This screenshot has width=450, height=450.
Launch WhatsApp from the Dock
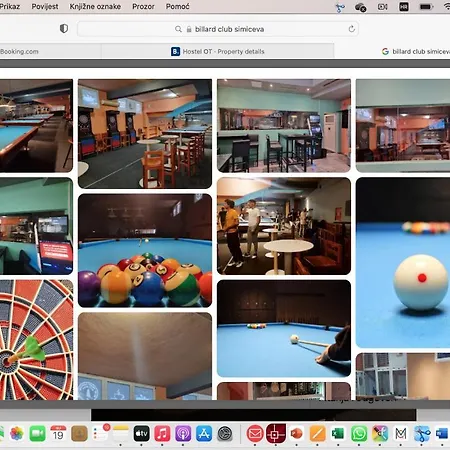click(359, 433)
